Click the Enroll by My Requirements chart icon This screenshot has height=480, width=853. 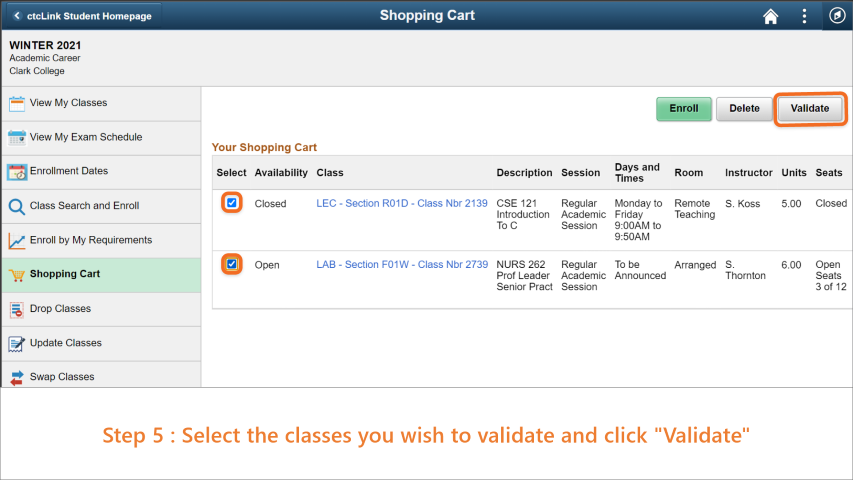[17, 241]
